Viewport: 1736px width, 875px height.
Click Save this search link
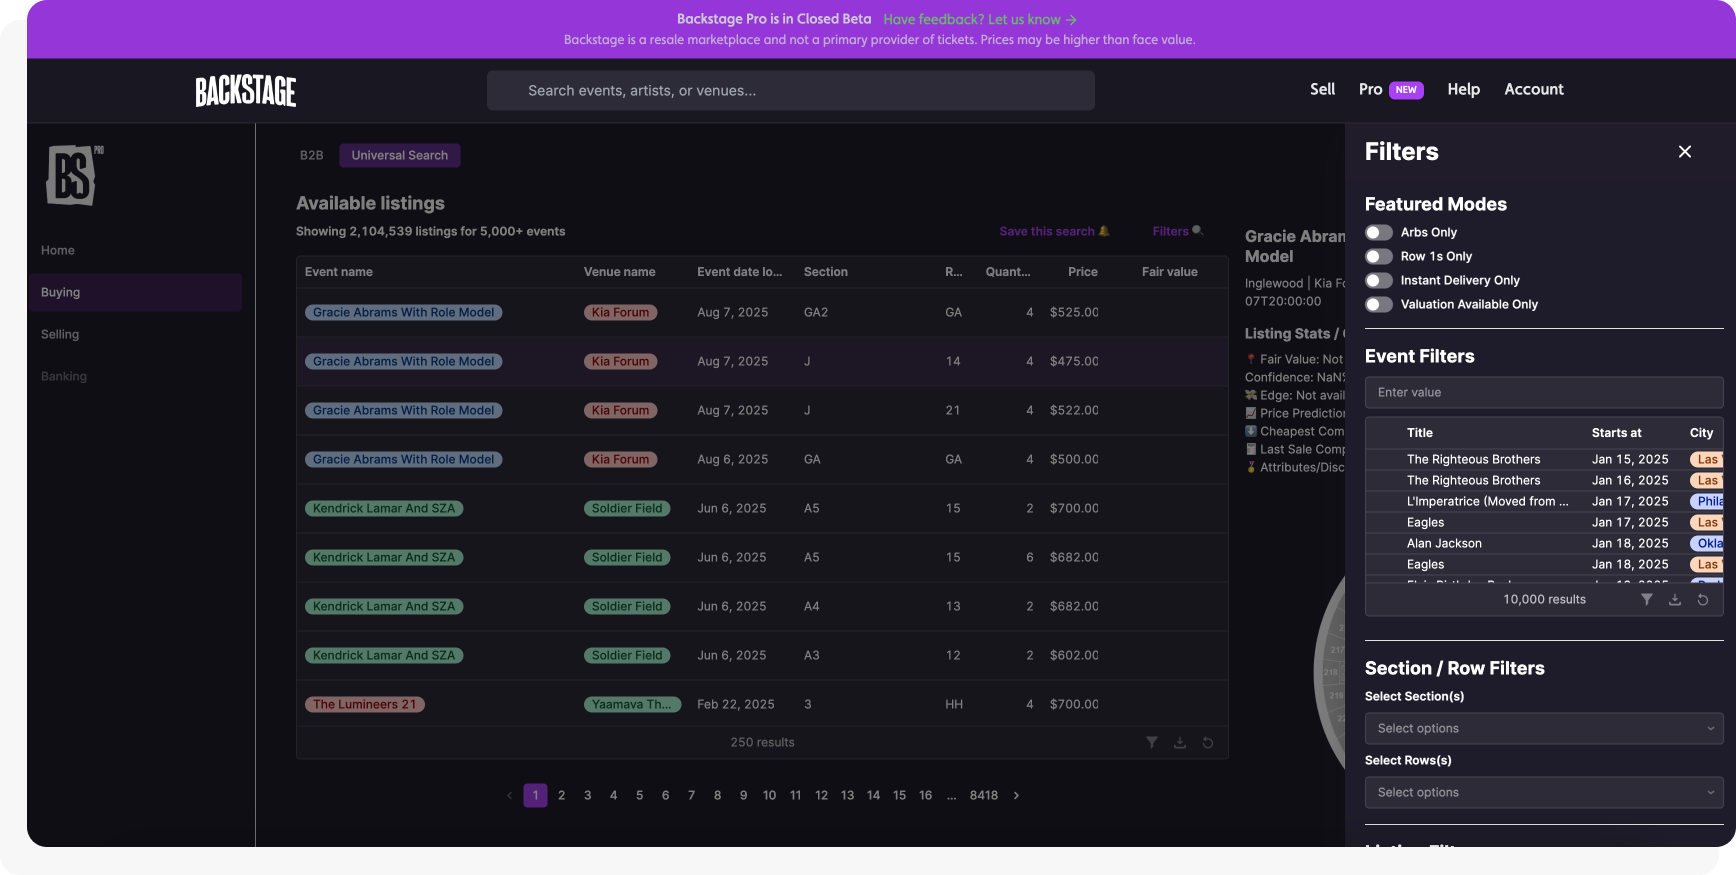click(1054, 231)
